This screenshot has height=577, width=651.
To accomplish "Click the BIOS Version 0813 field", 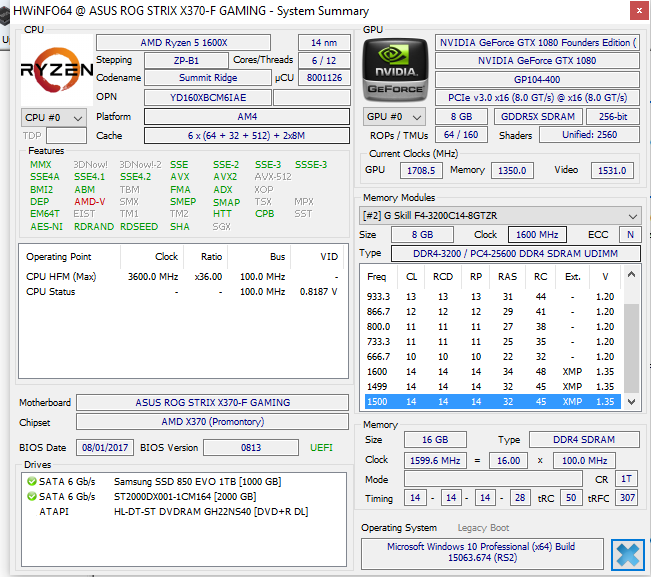I will 251,448.
